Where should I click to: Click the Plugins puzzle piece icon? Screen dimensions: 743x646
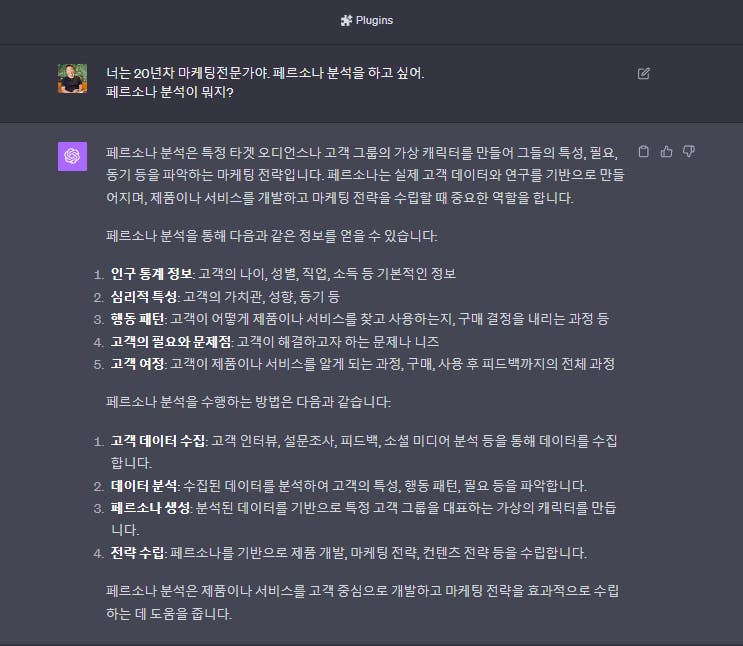click(x=346, y=20)
